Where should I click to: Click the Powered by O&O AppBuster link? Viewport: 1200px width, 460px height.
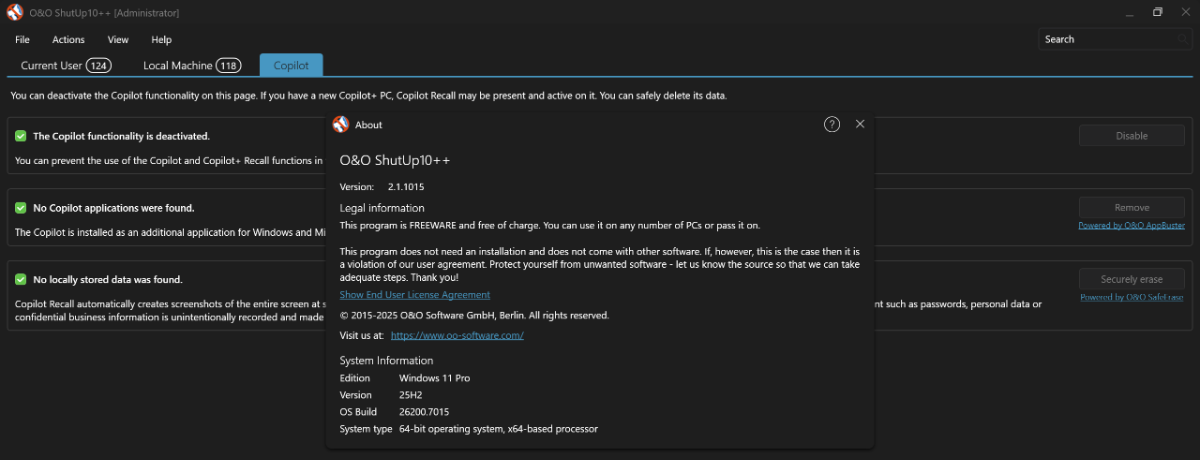(x=1131, y=226)
